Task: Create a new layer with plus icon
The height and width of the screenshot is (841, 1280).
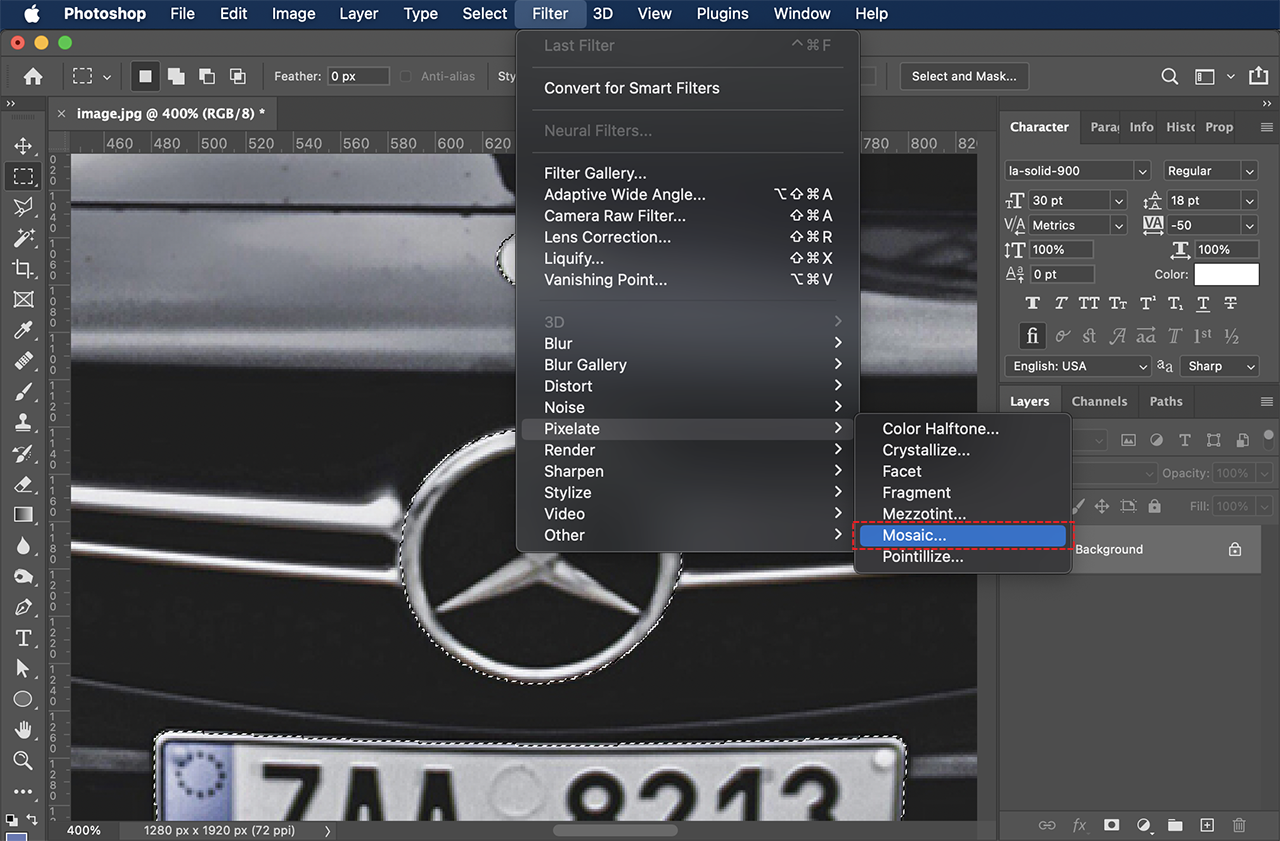Action: (x=1207, y=825)
